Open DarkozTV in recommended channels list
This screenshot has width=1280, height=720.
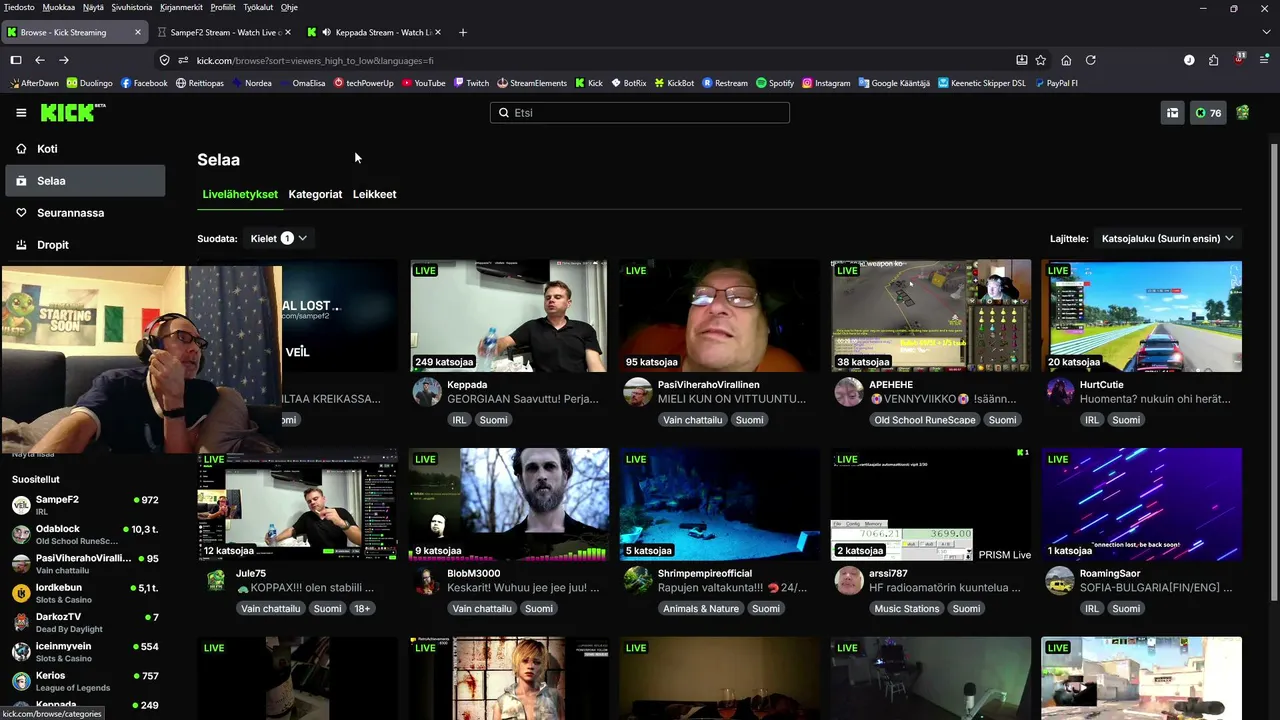[x=85, y=622]
